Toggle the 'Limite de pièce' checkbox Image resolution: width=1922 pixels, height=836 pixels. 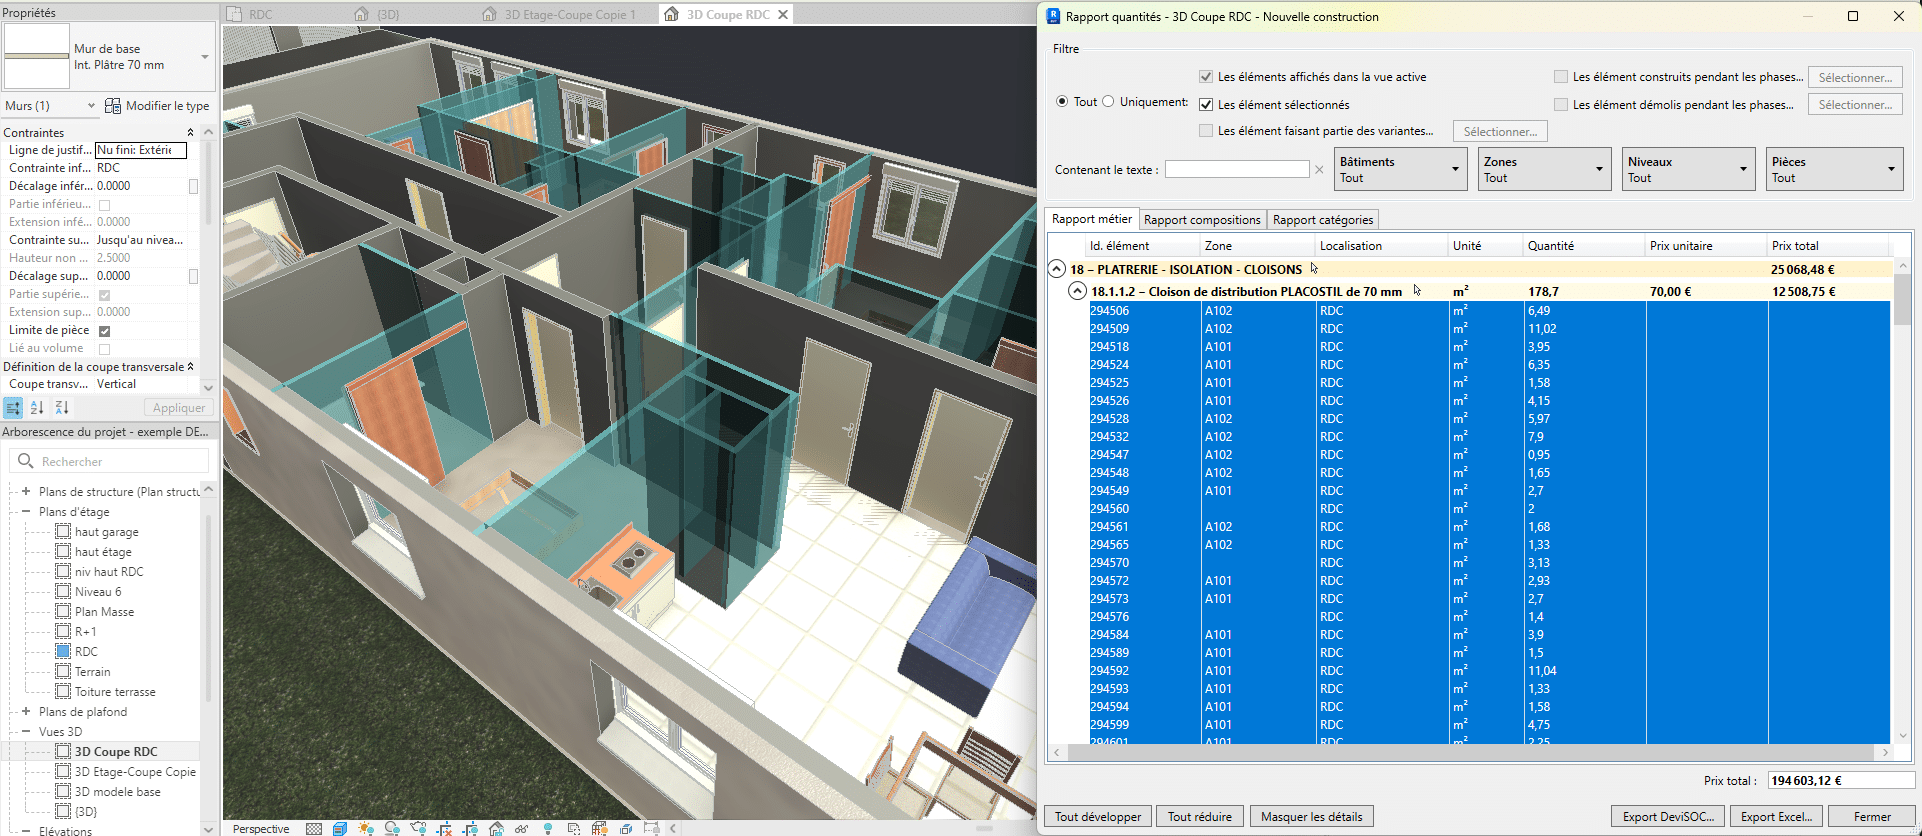(105, 331)
